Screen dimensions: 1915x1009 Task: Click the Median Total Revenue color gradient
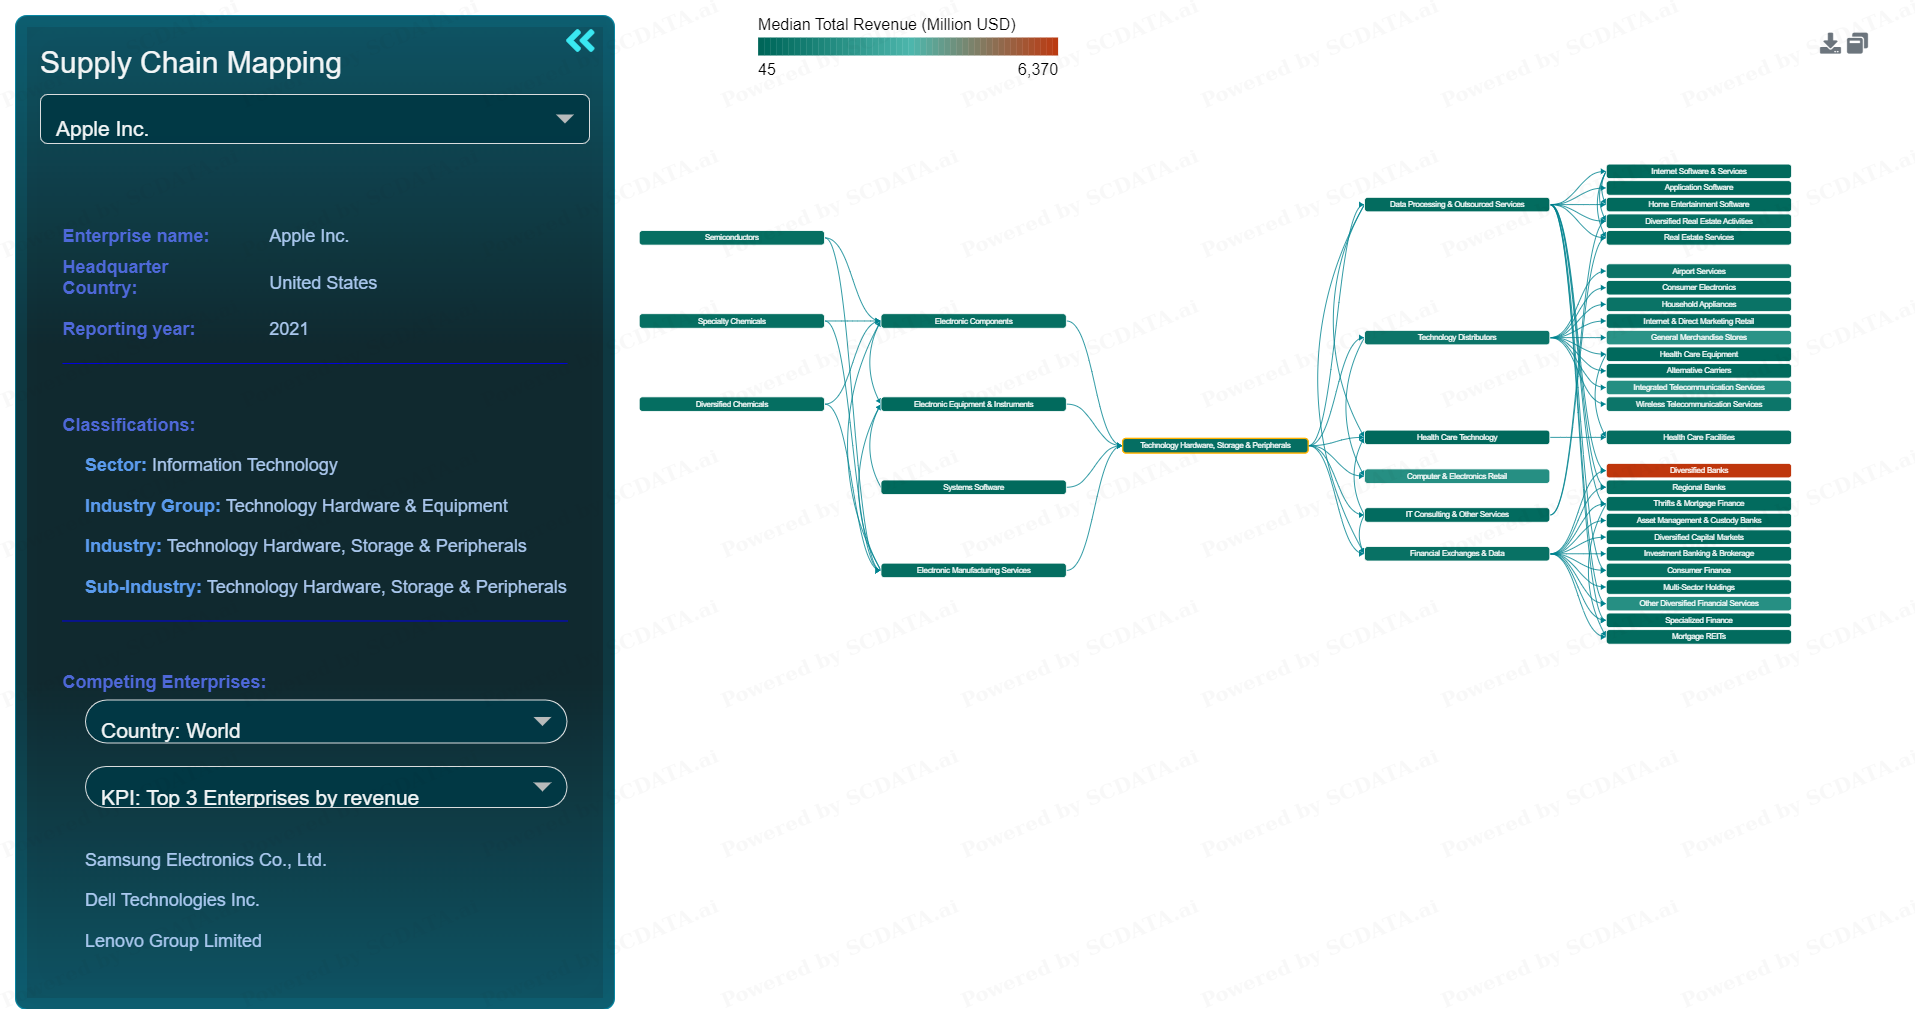908,46
